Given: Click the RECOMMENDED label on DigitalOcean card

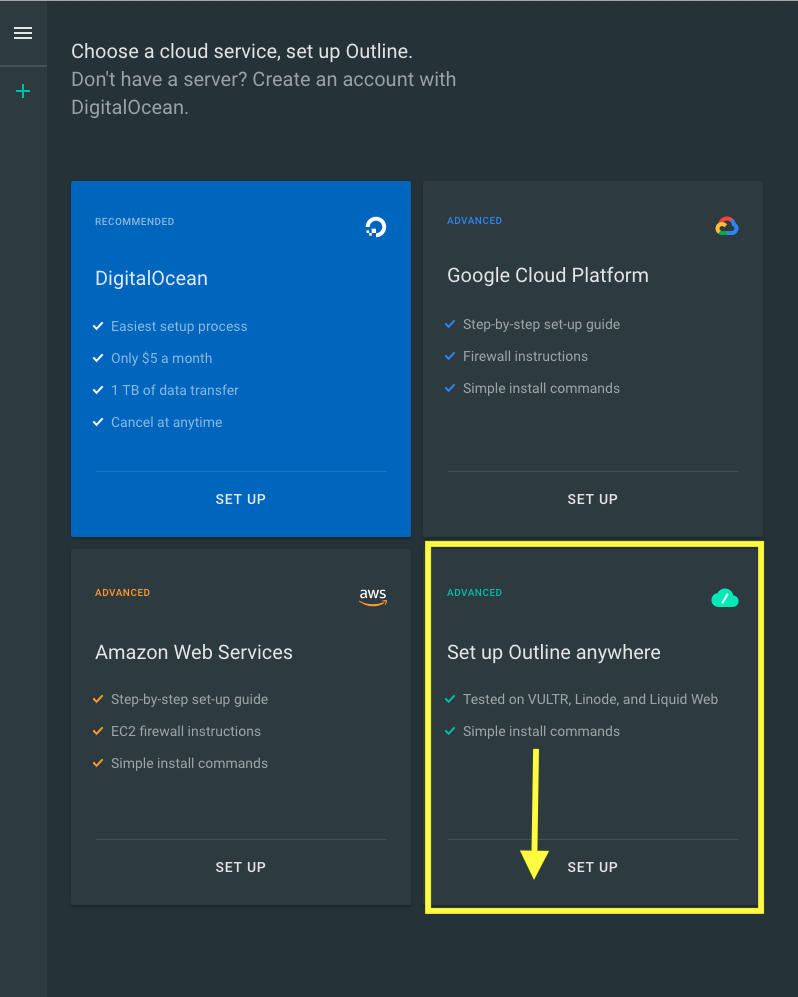Looking at the screenshot, I should pyautogui.click(x=134, y=222).
